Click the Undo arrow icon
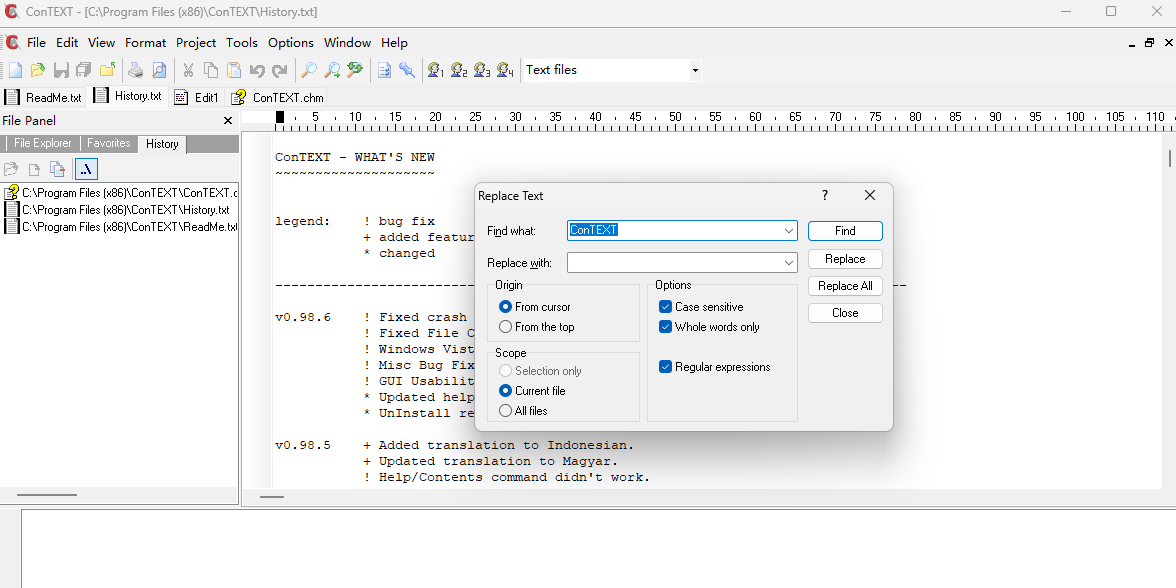This screenshot has height=588, width=1176. coord(256,70)
